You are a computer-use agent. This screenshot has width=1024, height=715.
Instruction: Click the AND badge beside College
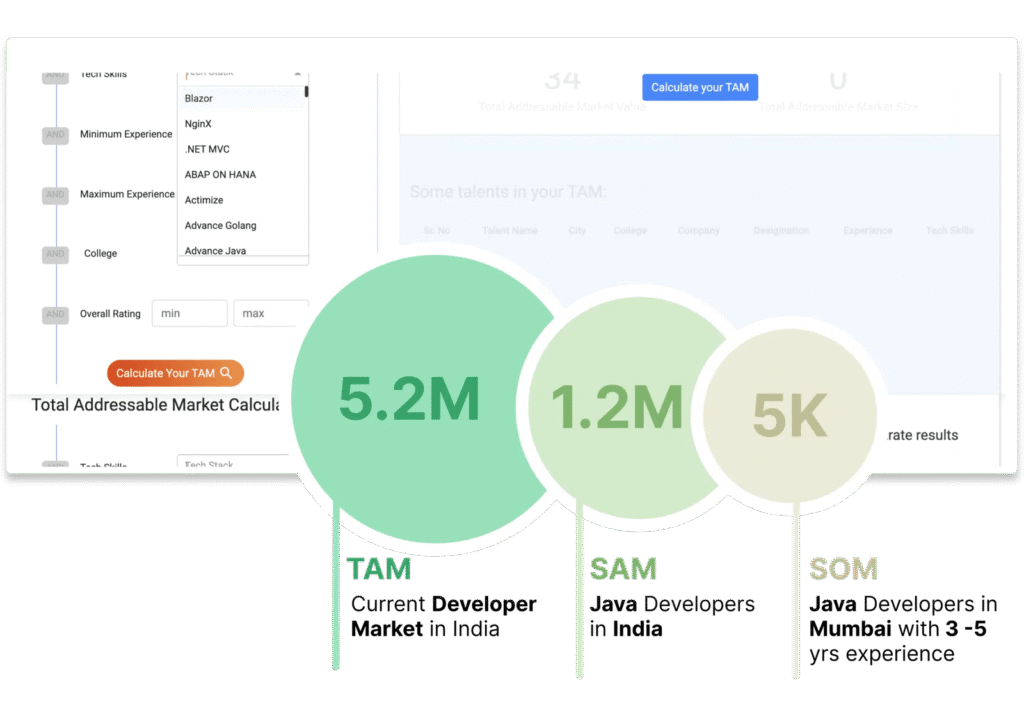pyautogui.click(x=55, y=254)
